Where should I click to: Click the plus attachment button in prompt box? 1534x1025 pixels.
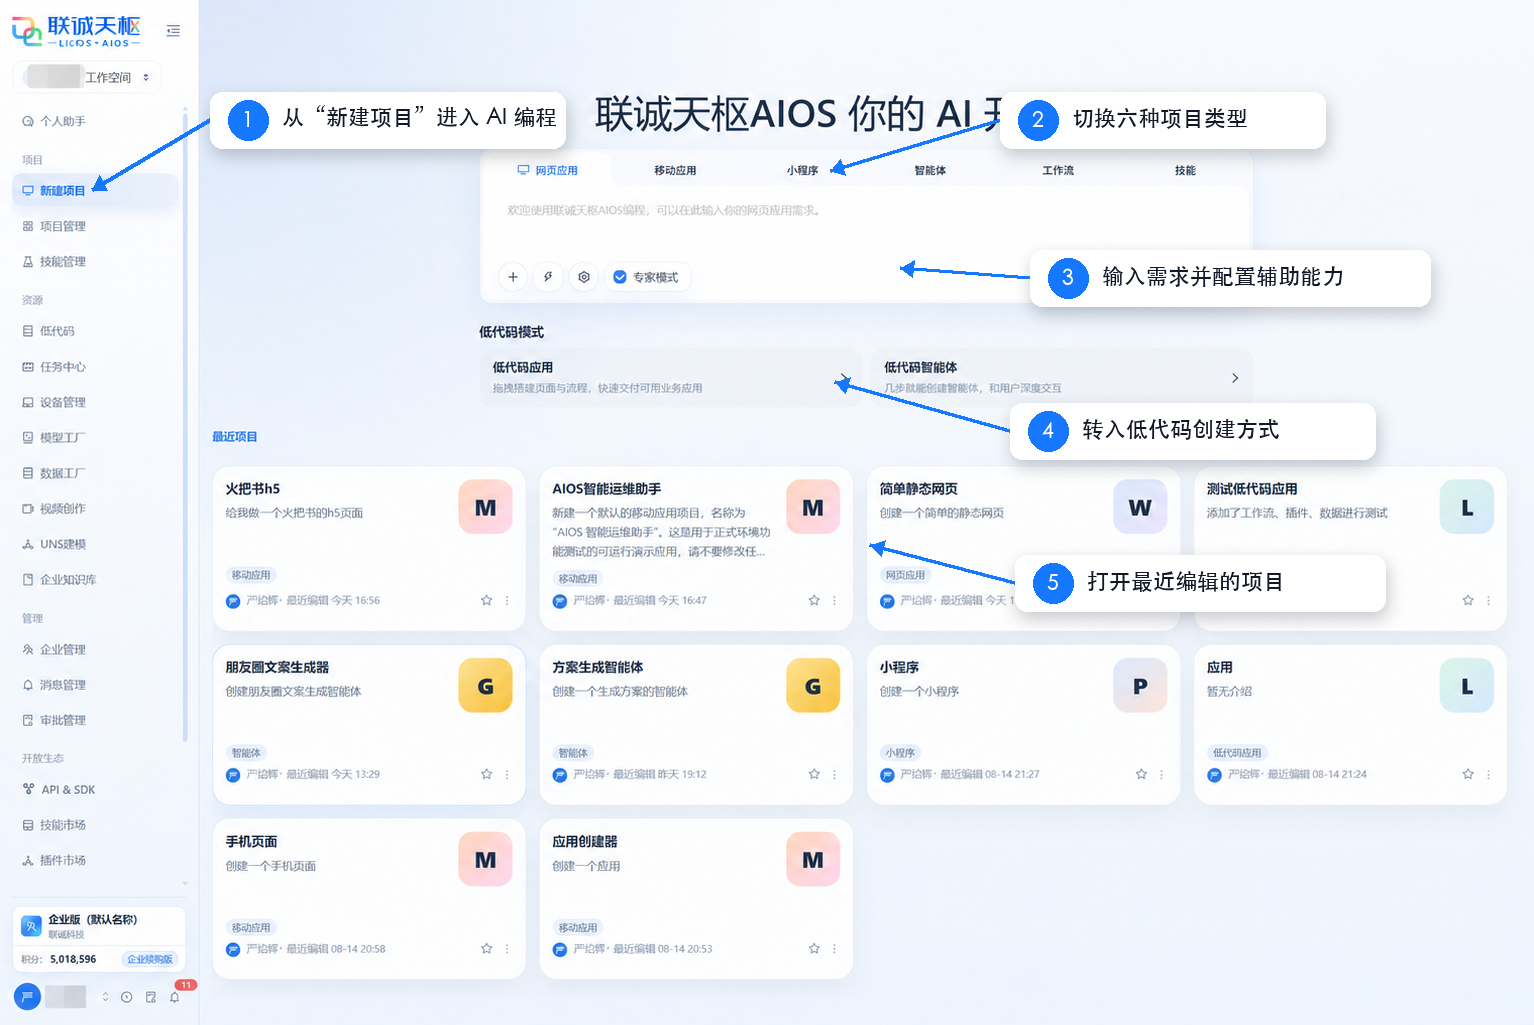point(513,277)
